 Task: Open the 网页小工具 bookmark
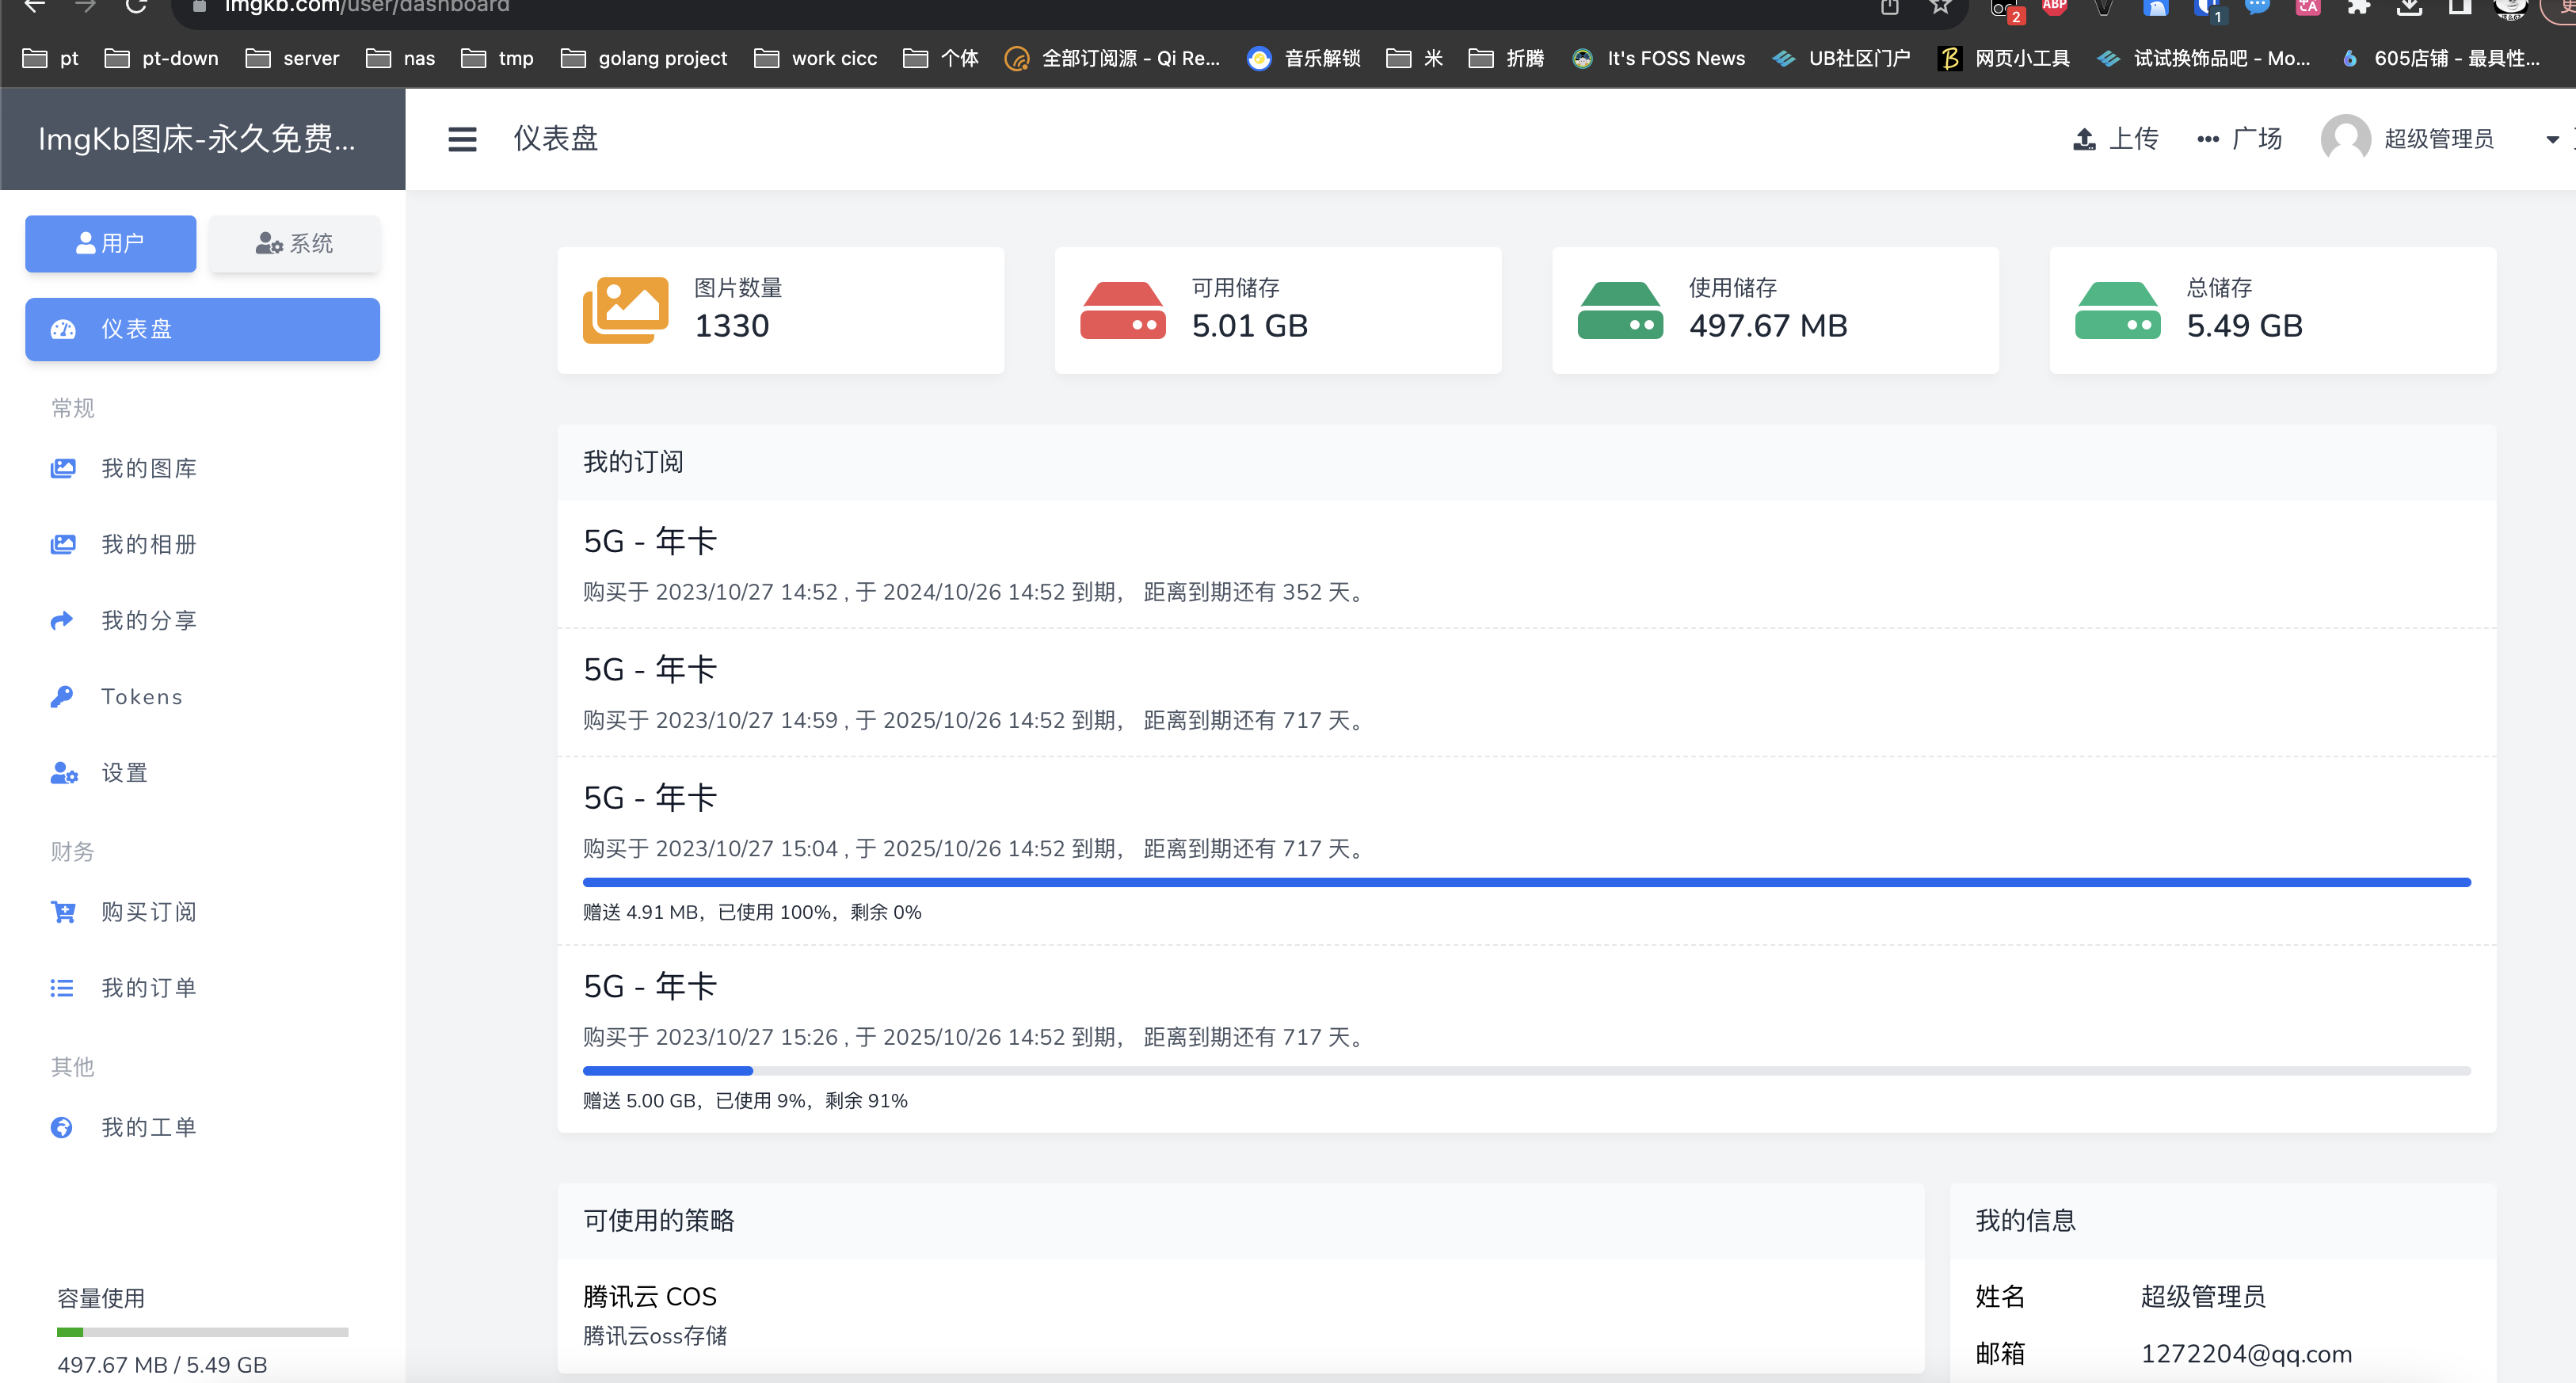(x=2004, y=58)
